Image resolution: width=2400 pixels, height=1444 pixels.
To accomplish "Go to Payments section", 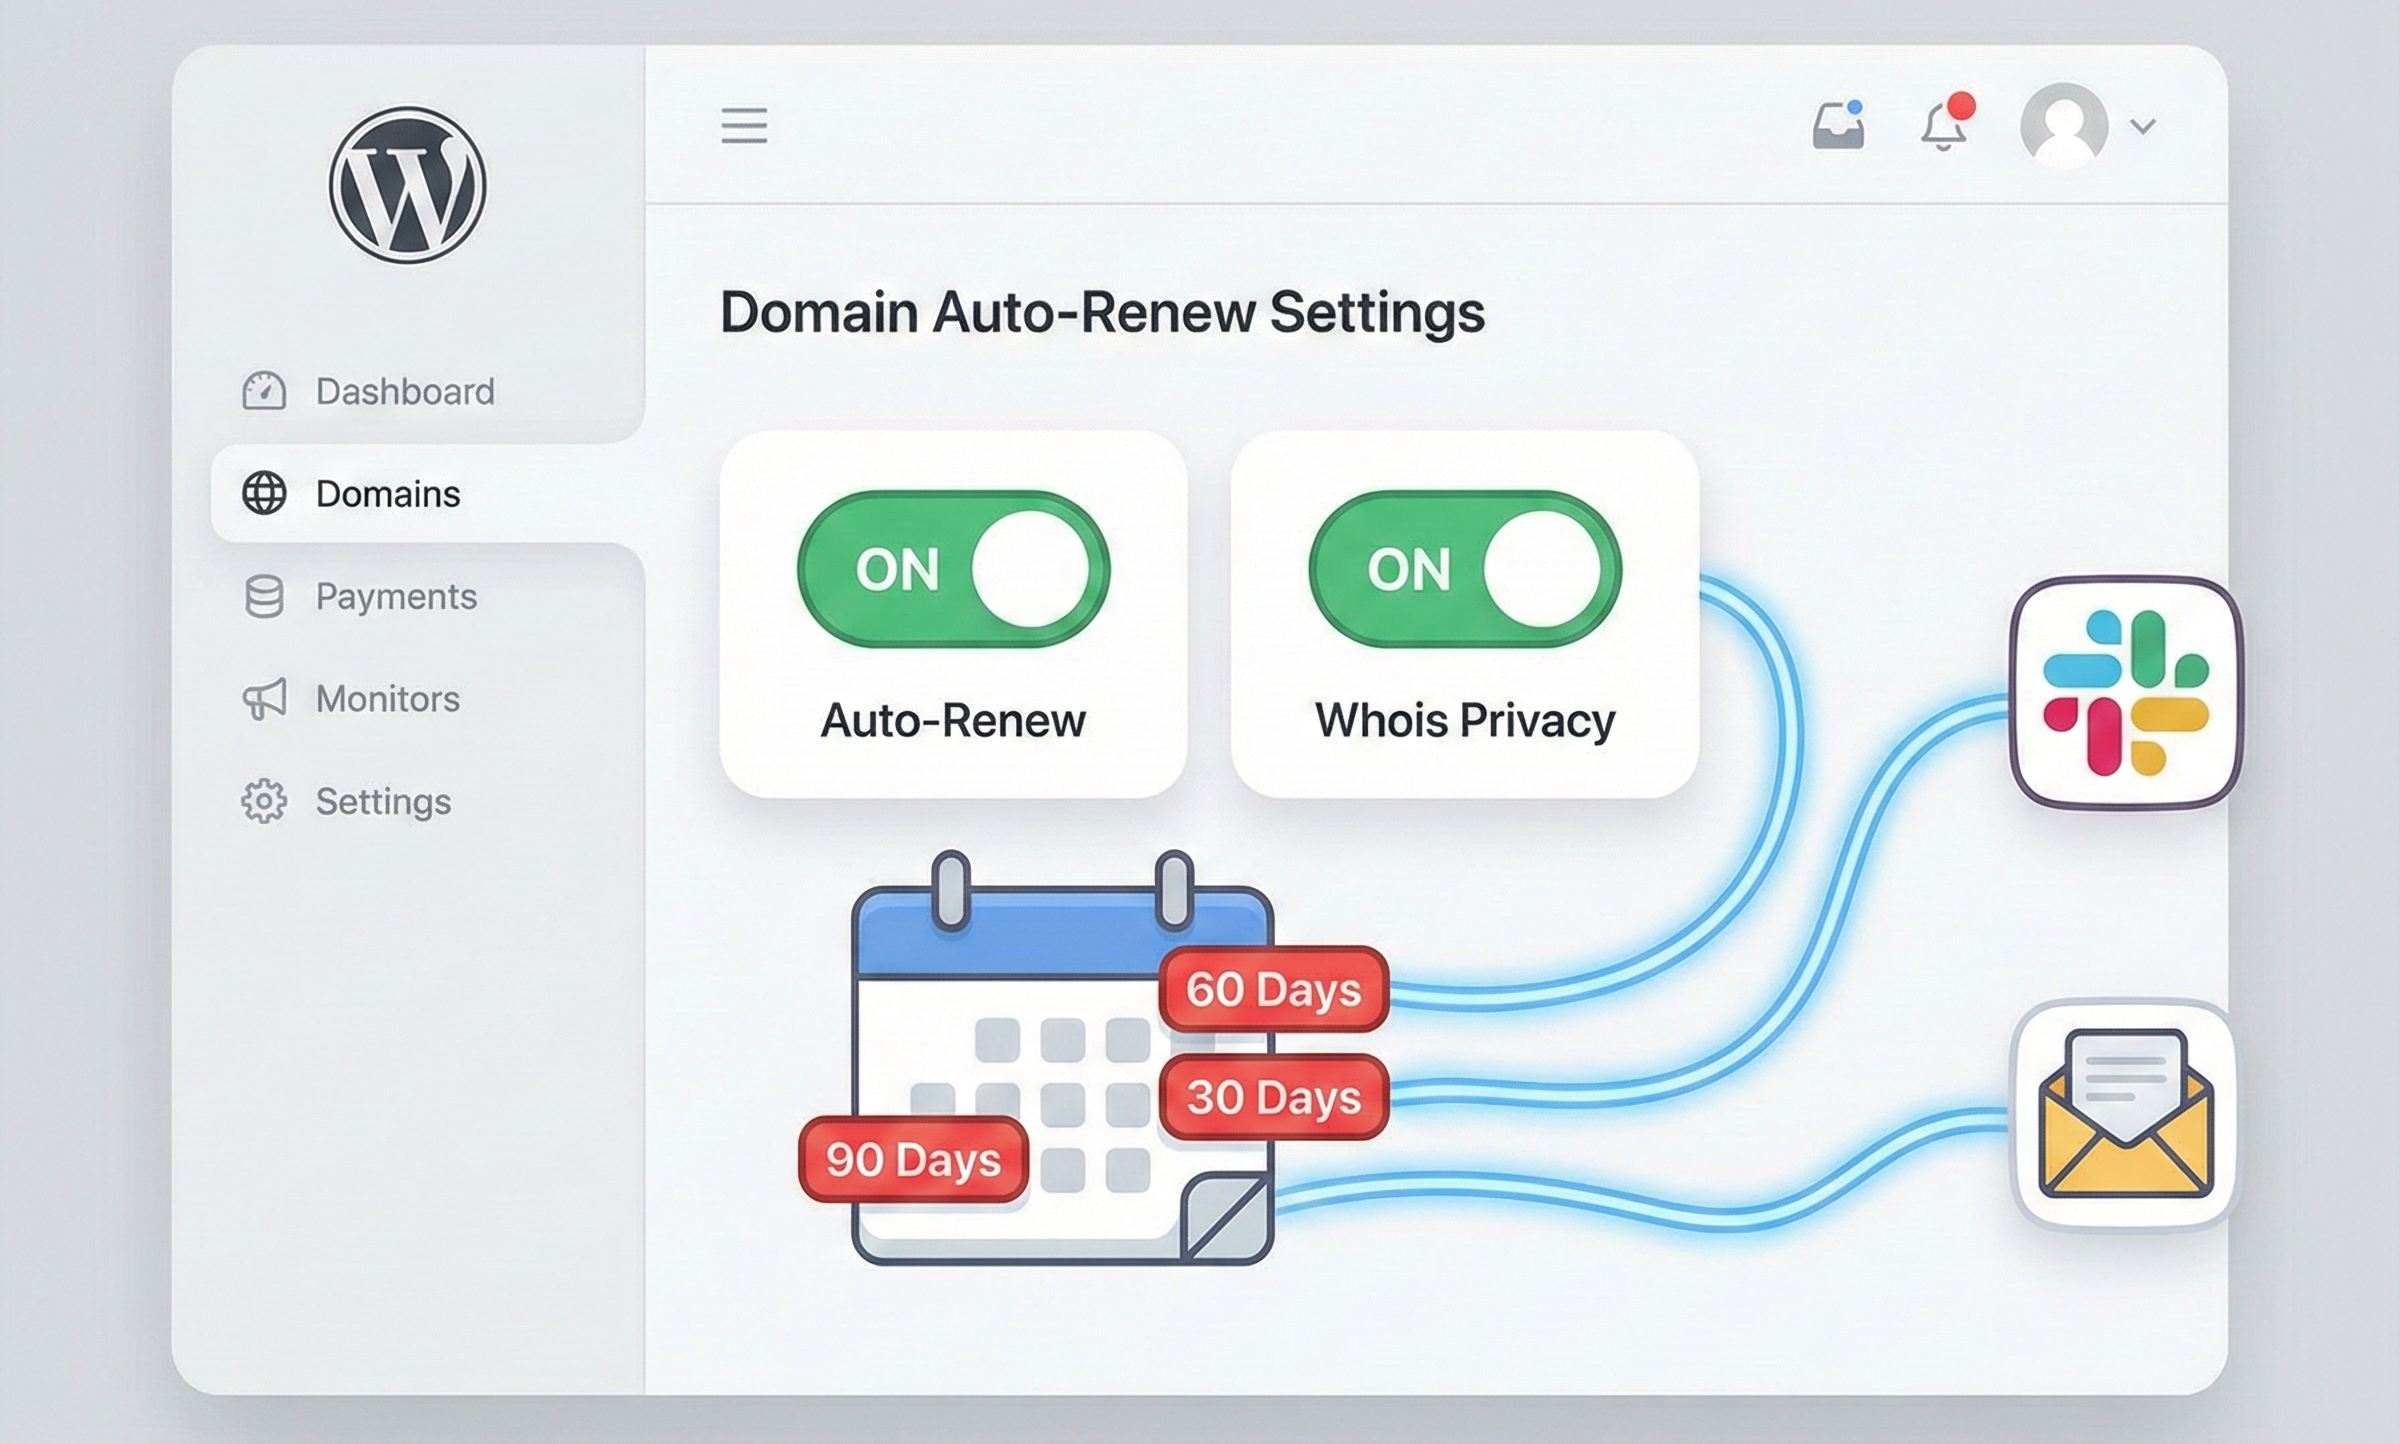I will [x=396, y=596].
